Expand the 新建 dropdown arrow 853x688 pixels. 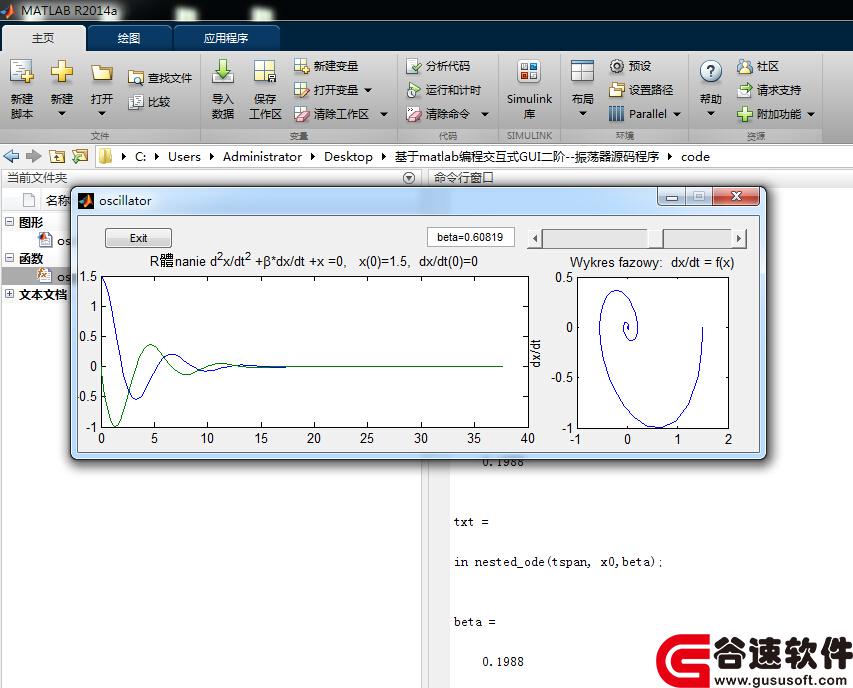tap(61, 114)
